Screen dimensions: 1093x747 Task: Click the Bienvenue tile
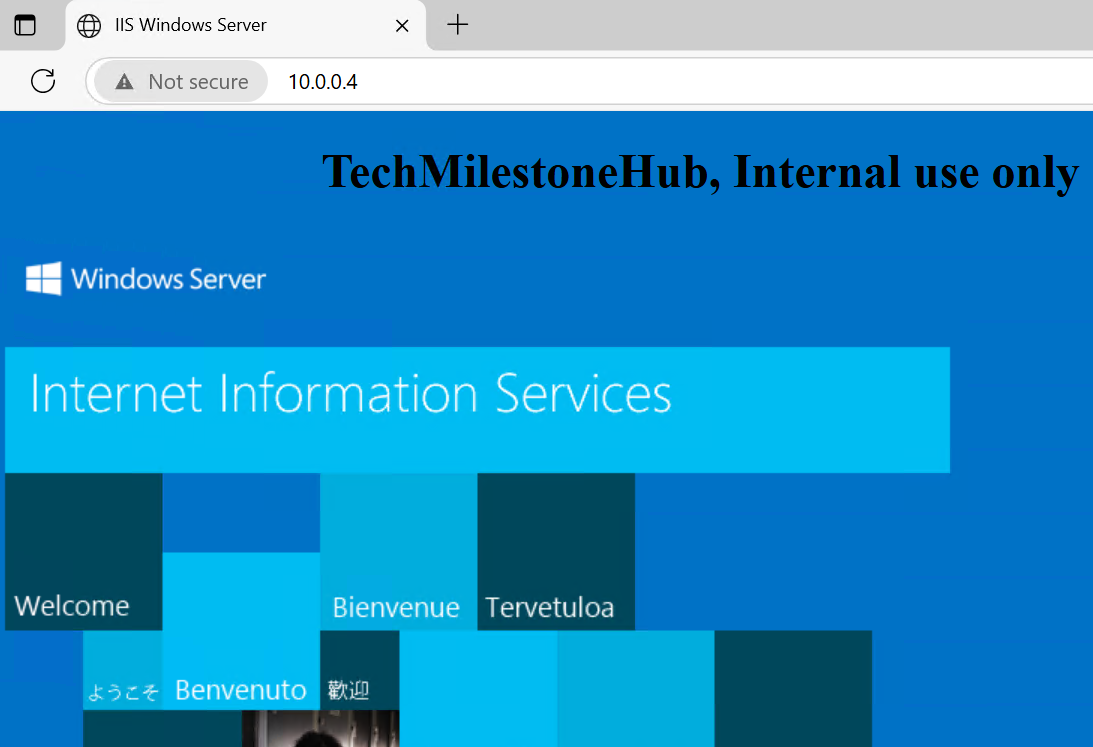point(399,552)
